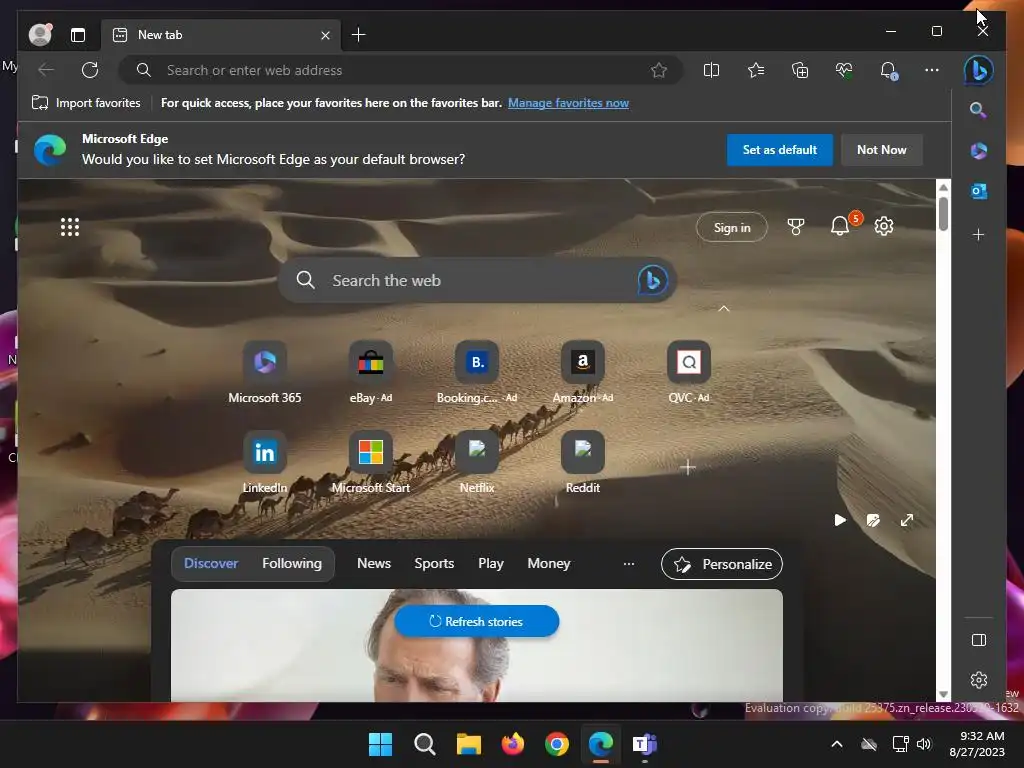The height and width of the screenshot is (768, 1024).
Task: Open Manage favorites now link
Action: [568, 103]
